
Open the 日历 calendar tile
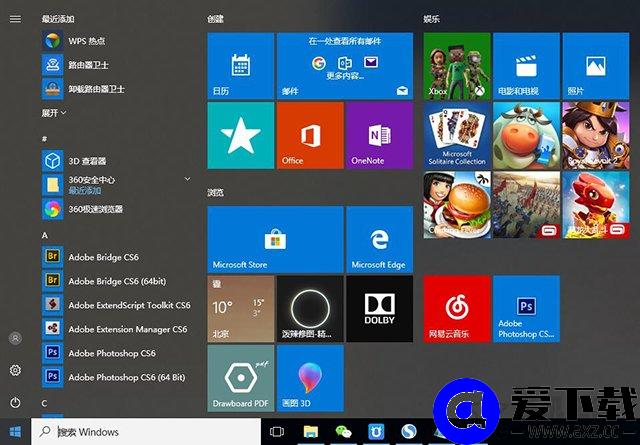click(241, 66)
